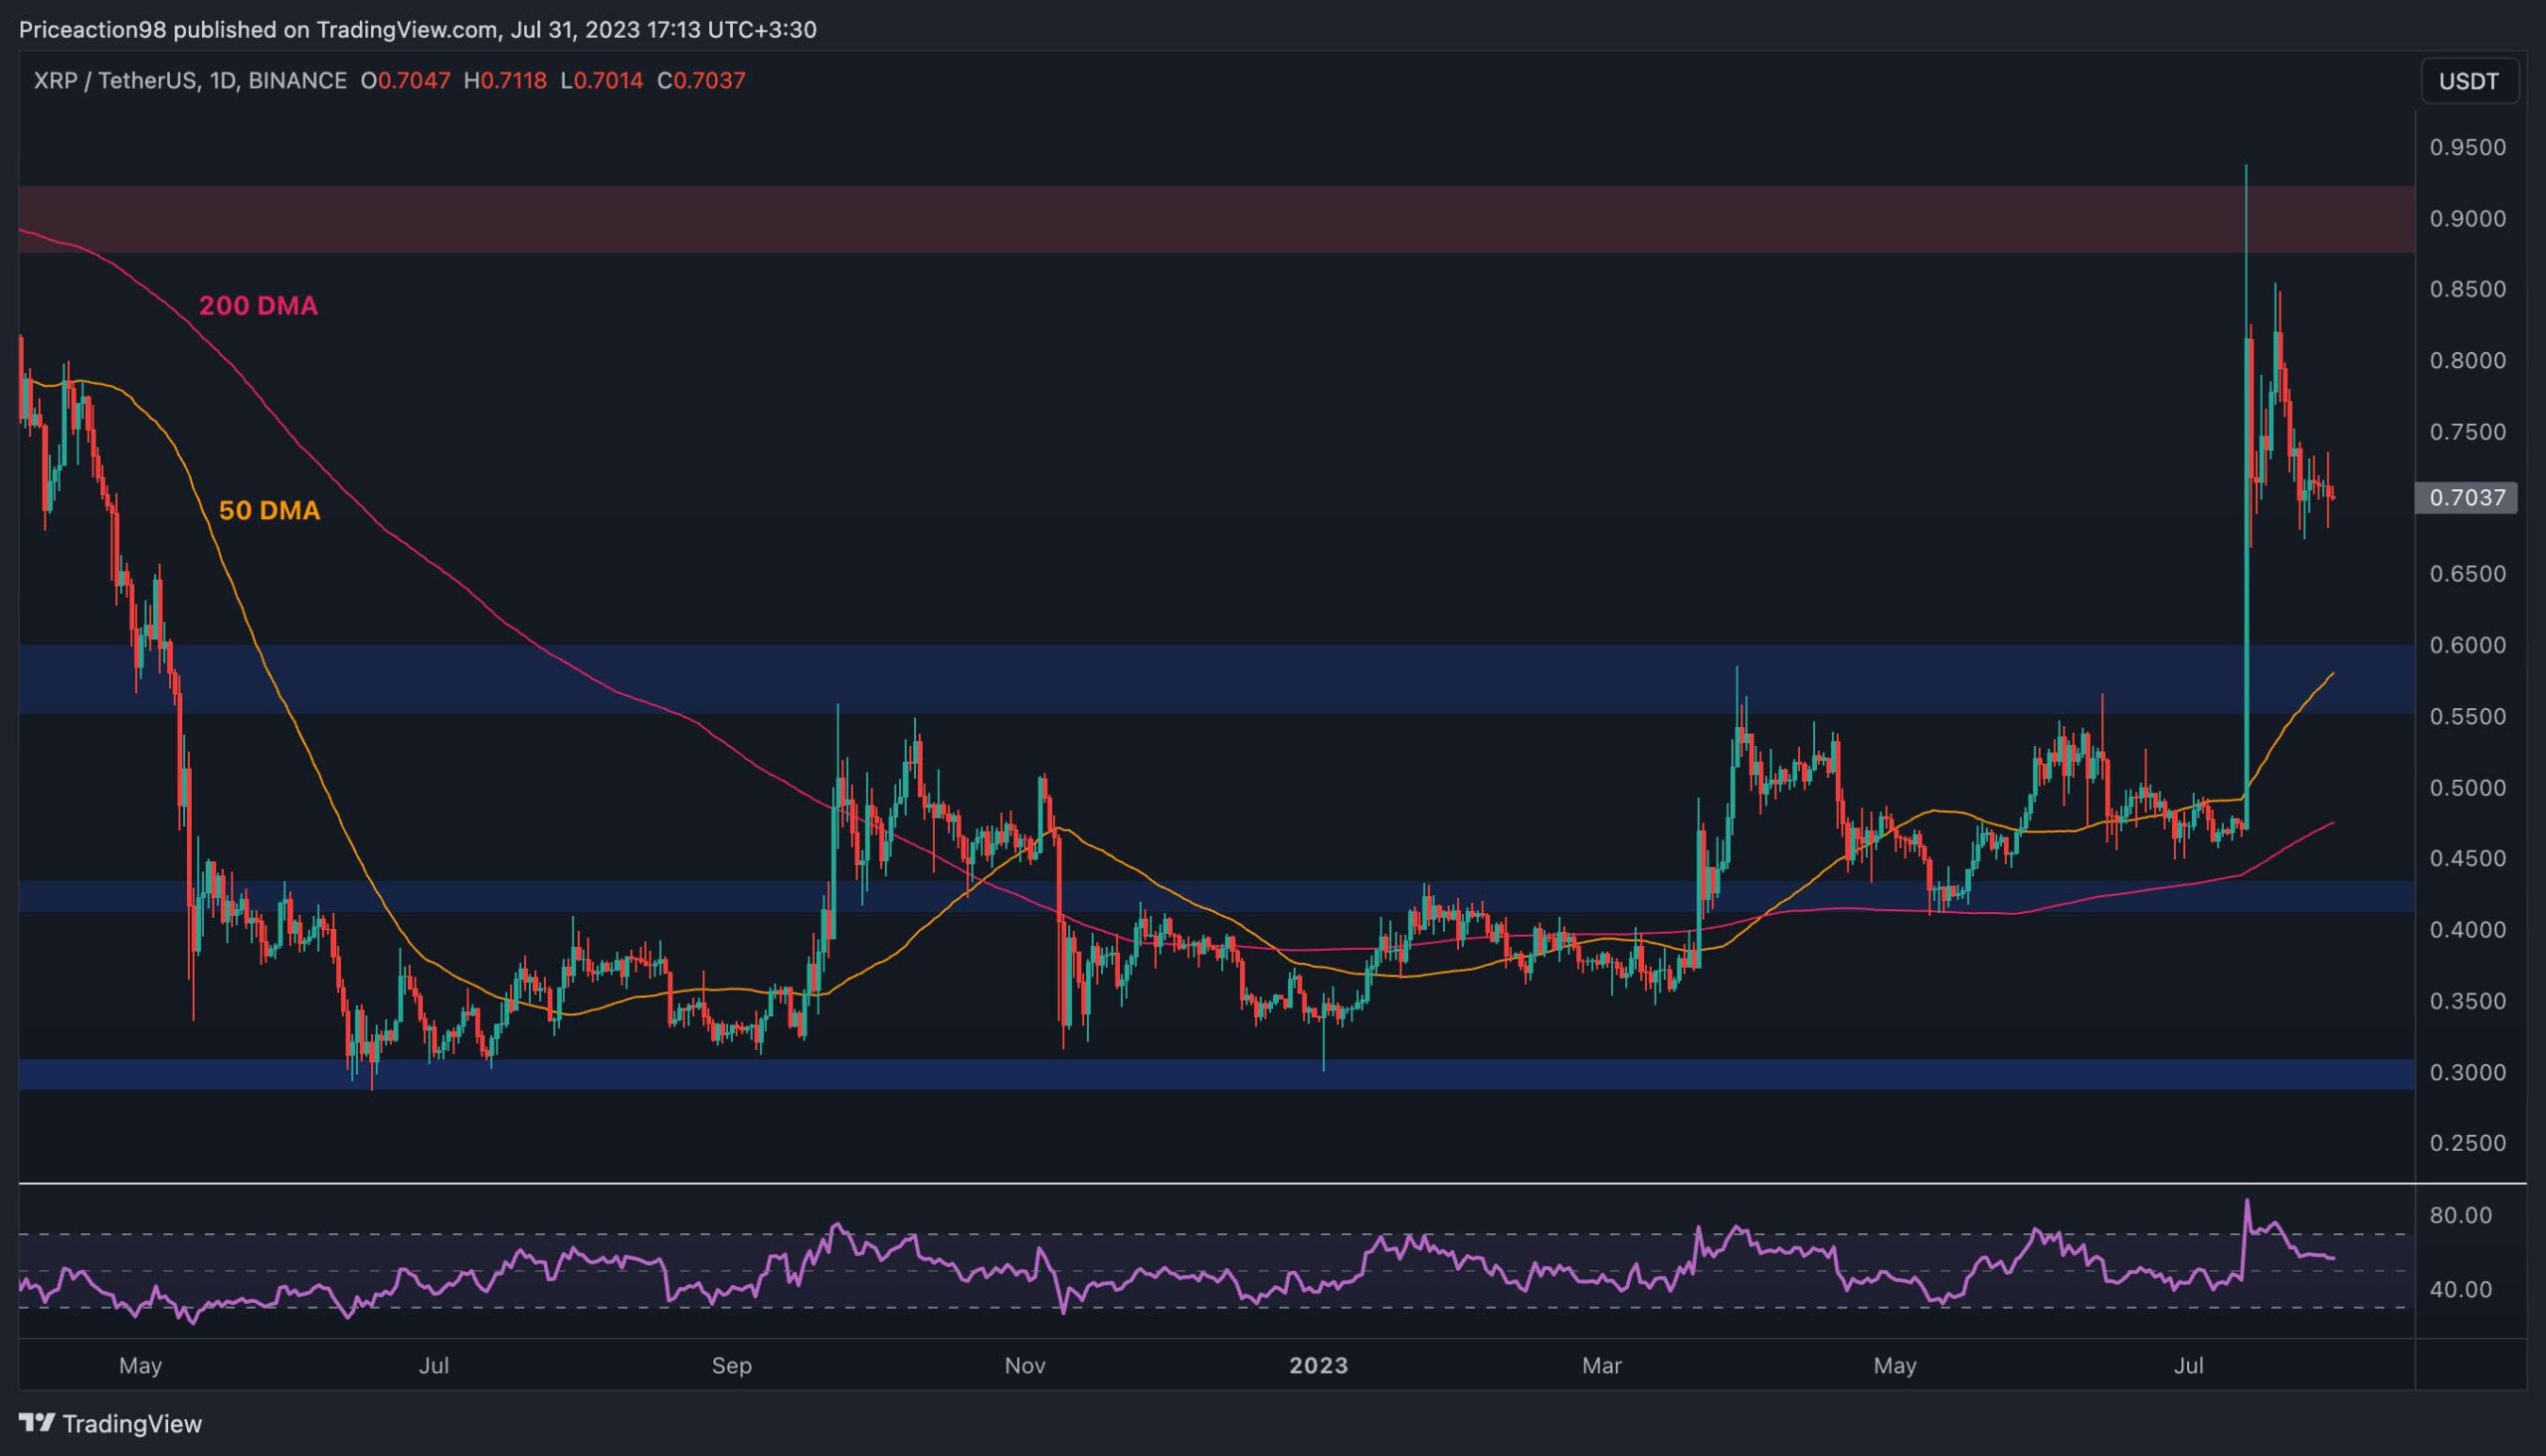
Task: Click the 0.5000 price axis label
Action: 2468,788
